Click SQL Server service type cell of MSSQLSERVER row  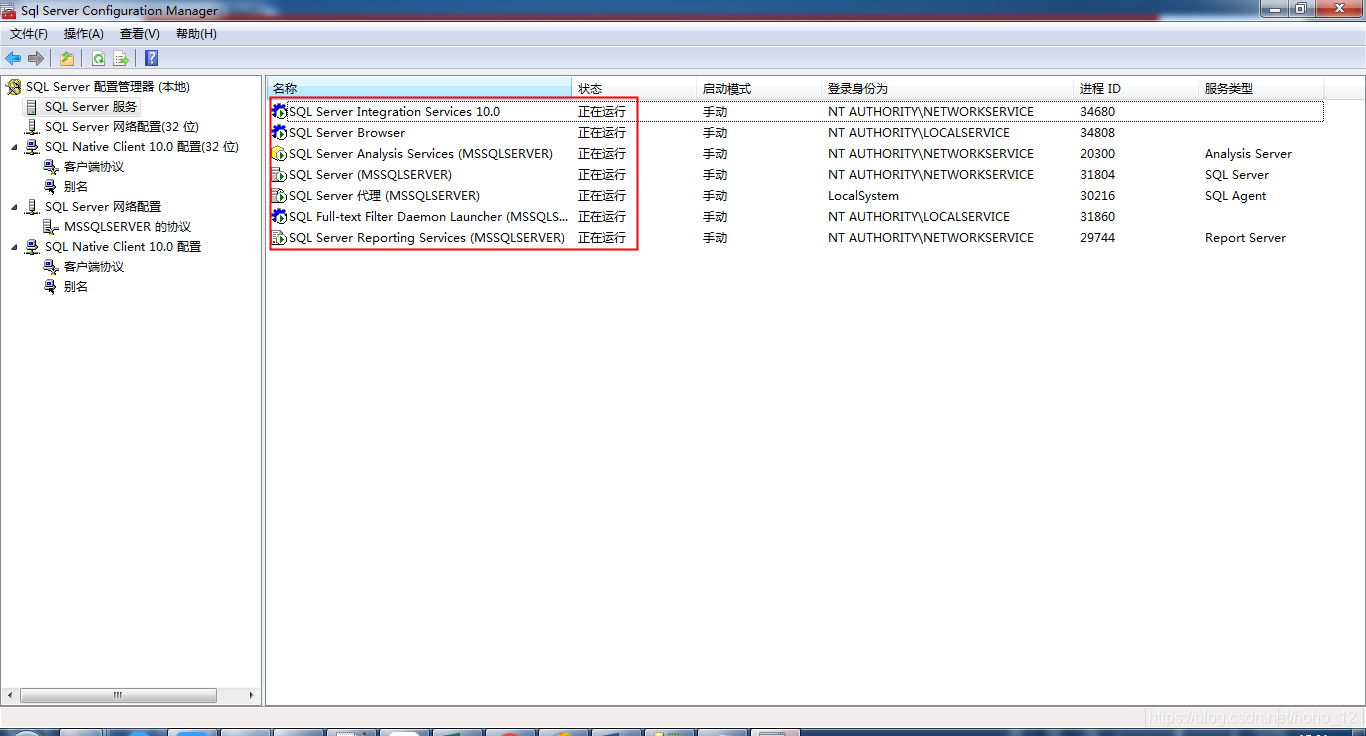(x=1237, y=175)
